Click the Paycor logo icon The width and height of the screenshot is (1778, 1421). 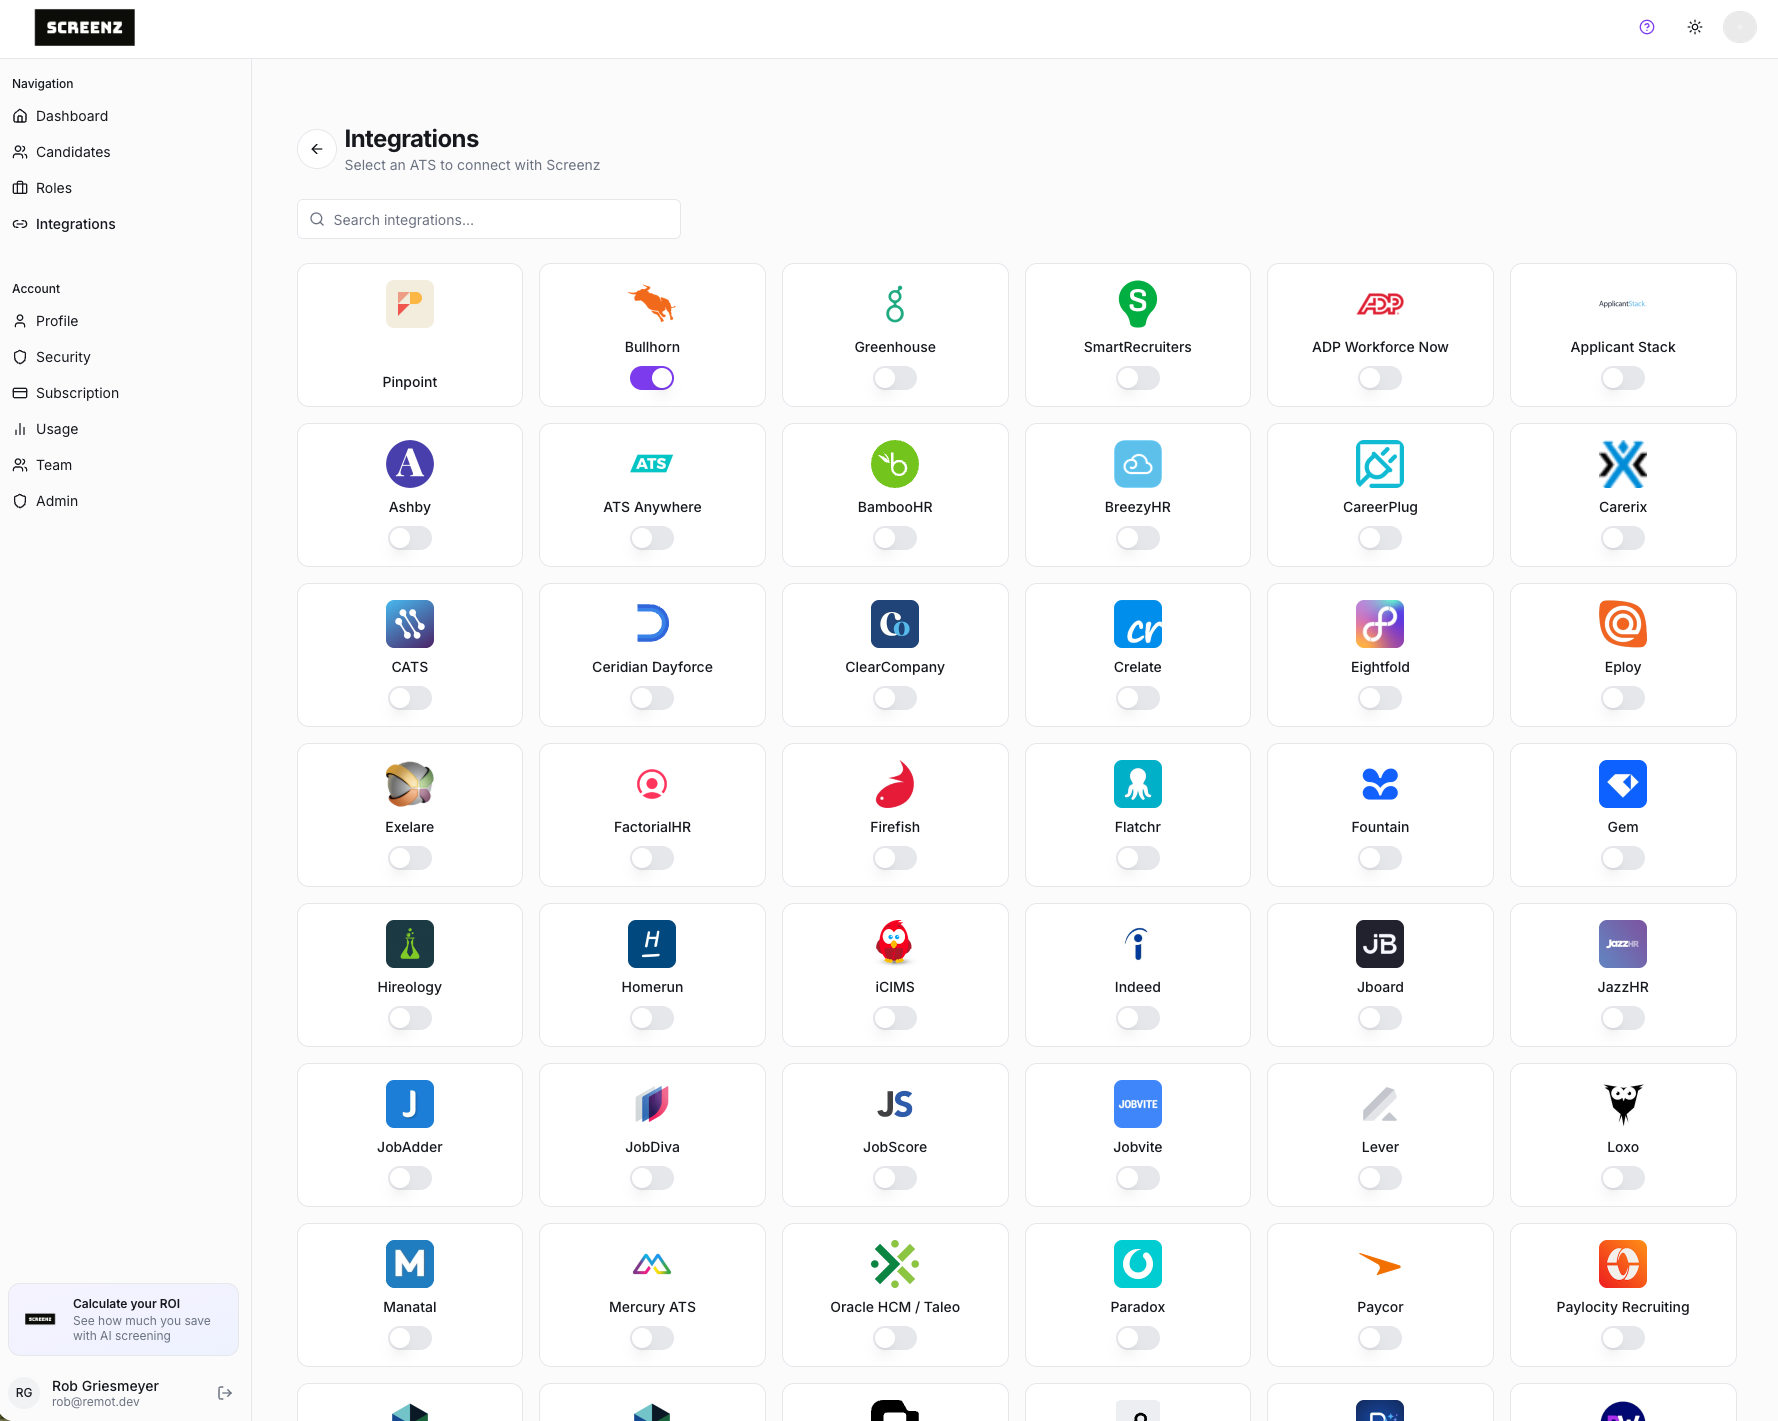1380,1264
